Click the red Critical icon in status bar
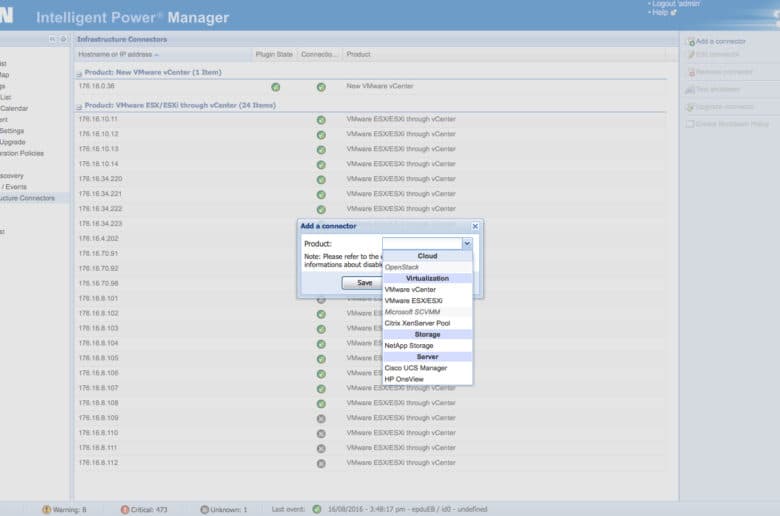The height and width of the screenshot is (516, 780). (x=125, y=510)
